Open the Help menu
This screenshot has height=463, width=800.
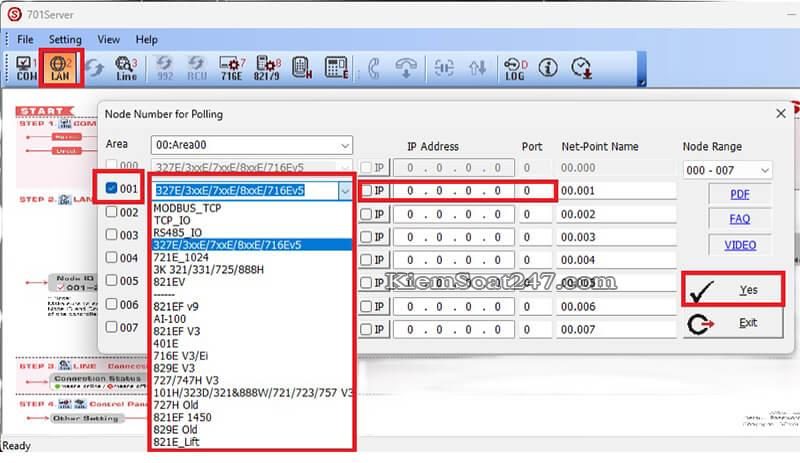(x=146, y=39)
